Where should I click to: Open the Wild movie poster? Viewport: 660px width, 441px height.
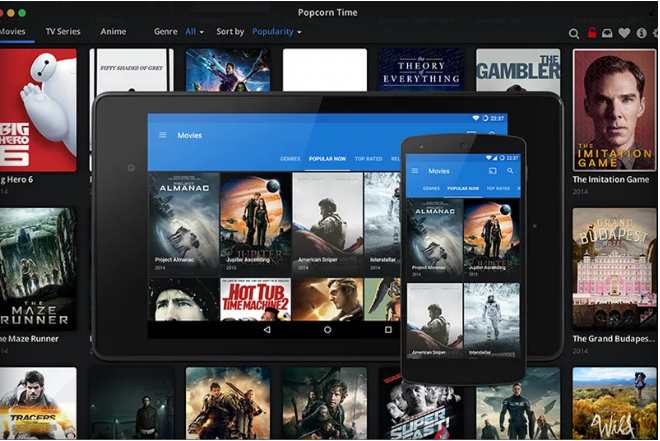coord(614,403)
